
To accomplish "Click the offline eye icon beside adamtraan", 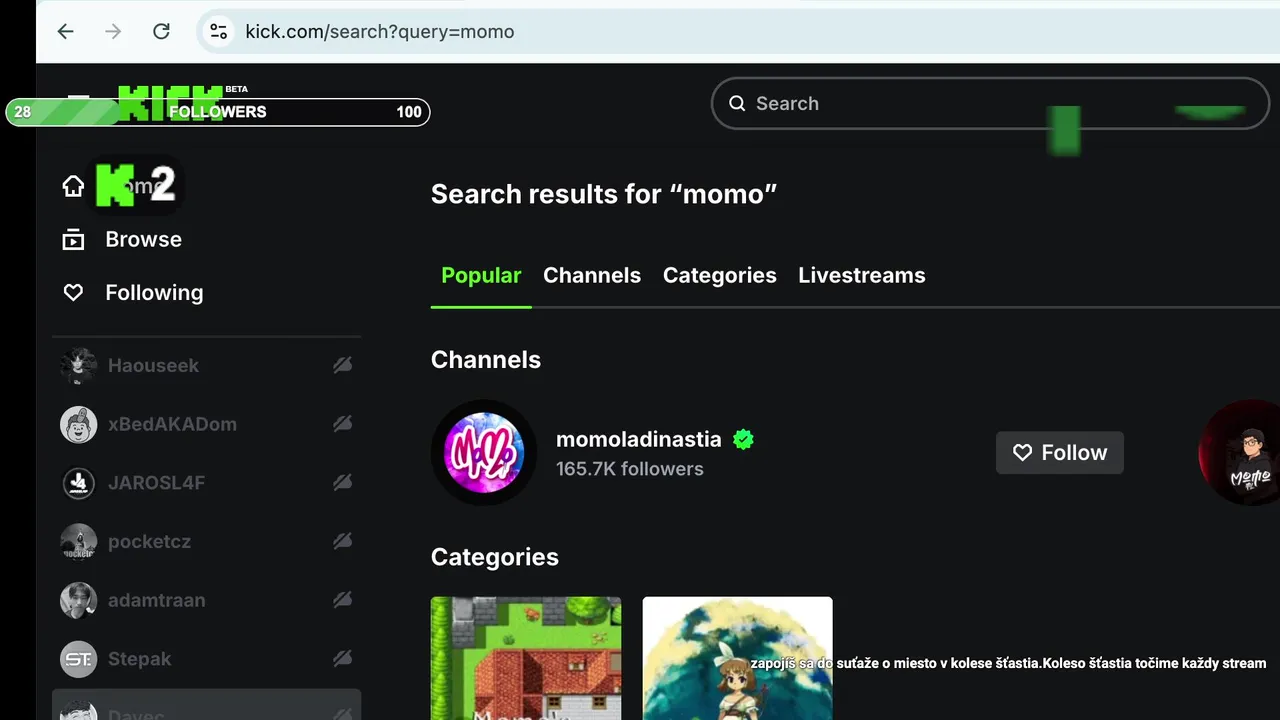I will pos(342,600).
